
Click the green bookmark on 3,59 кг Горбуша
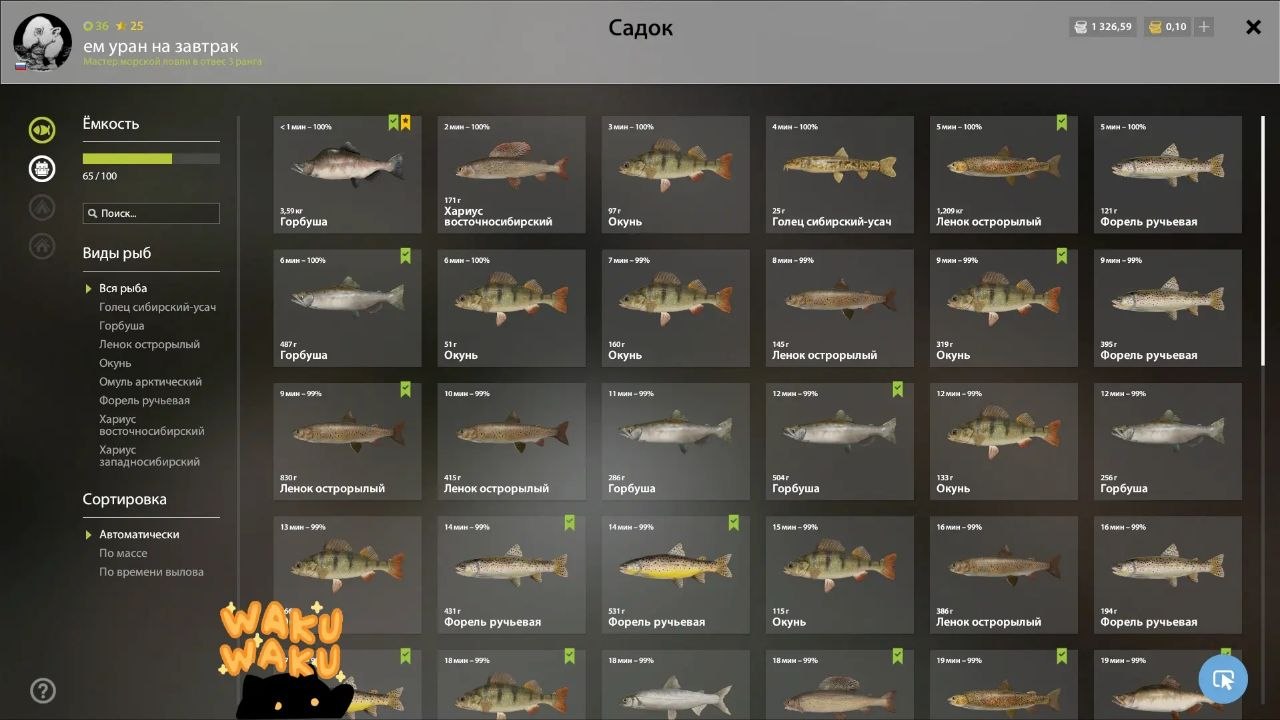394,123
